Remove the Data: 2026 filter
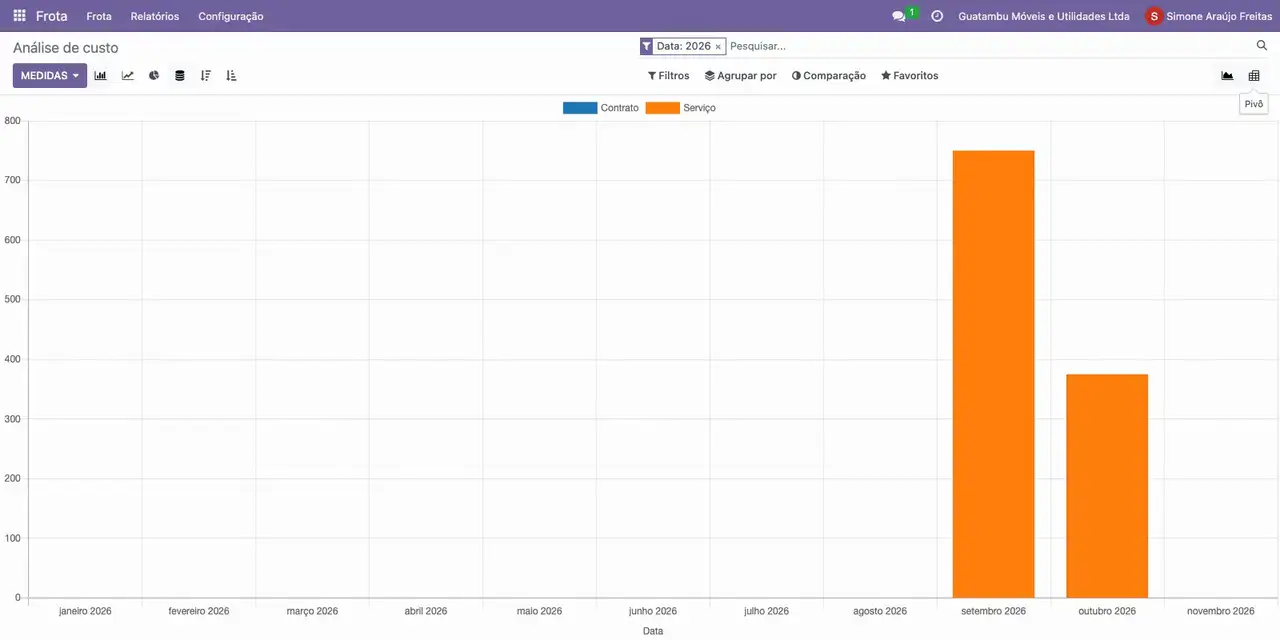This screenshot has height=640, width=1280. [718, 47]
